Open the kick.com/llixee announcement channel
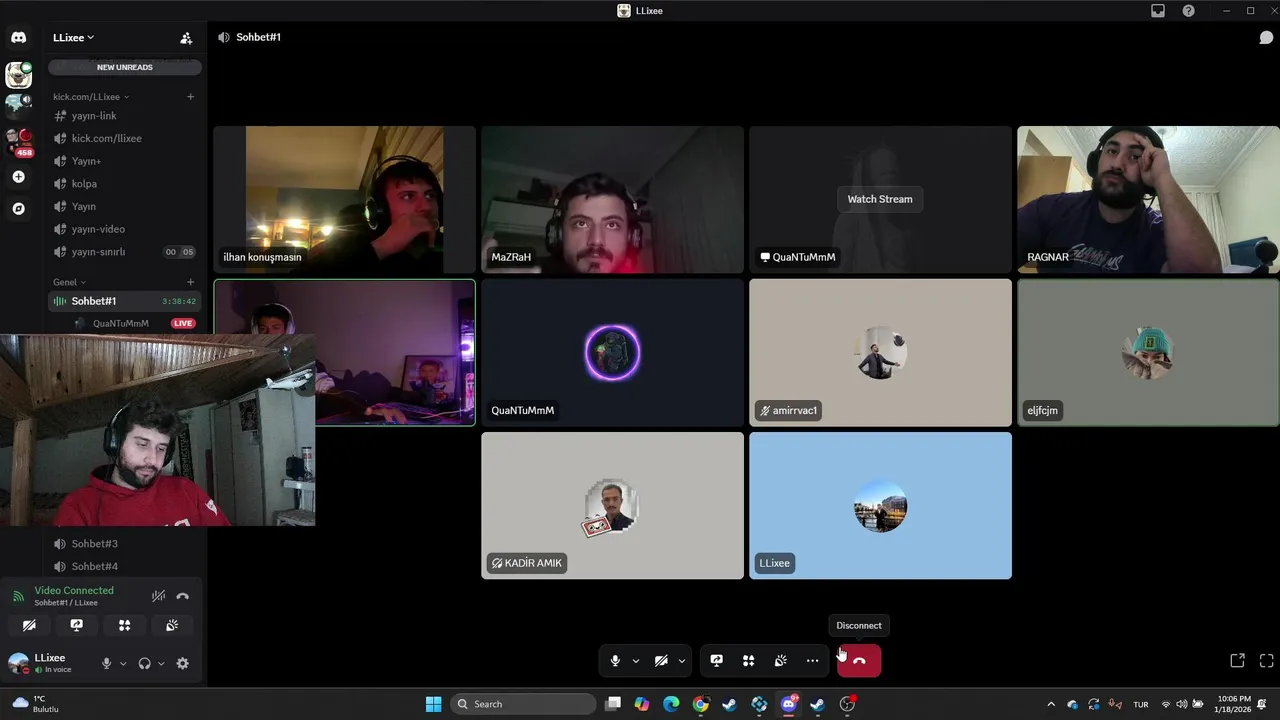1280x720 pixels. click(125, 138)
